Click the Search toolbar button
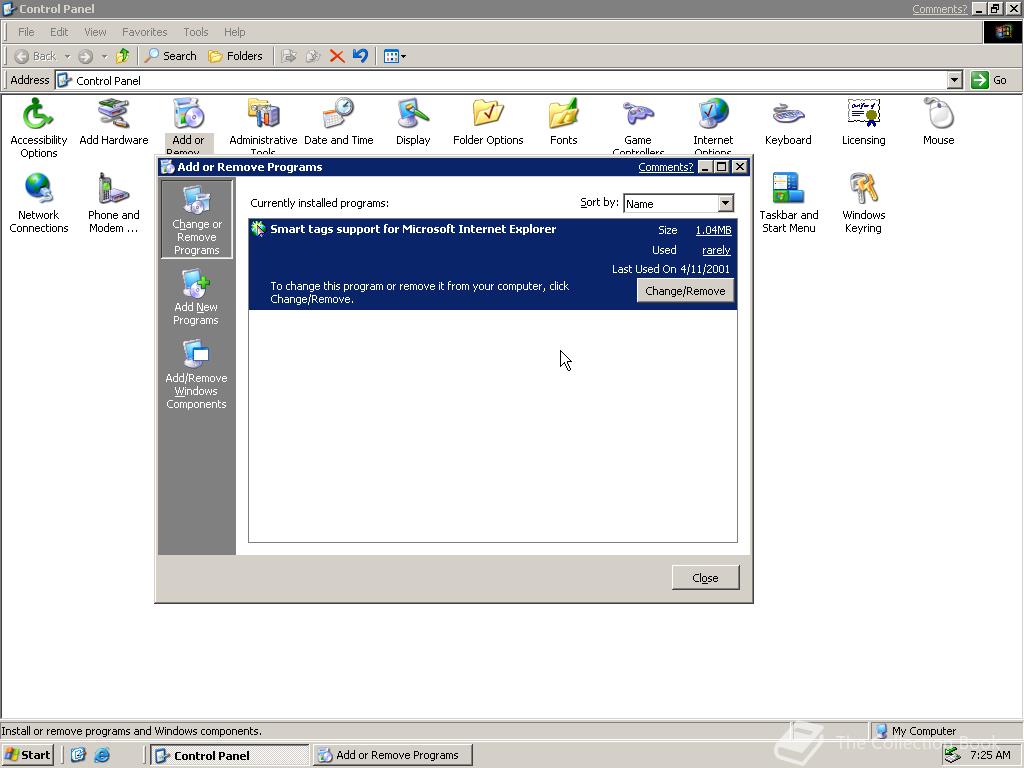 click(x=170, y=56)
